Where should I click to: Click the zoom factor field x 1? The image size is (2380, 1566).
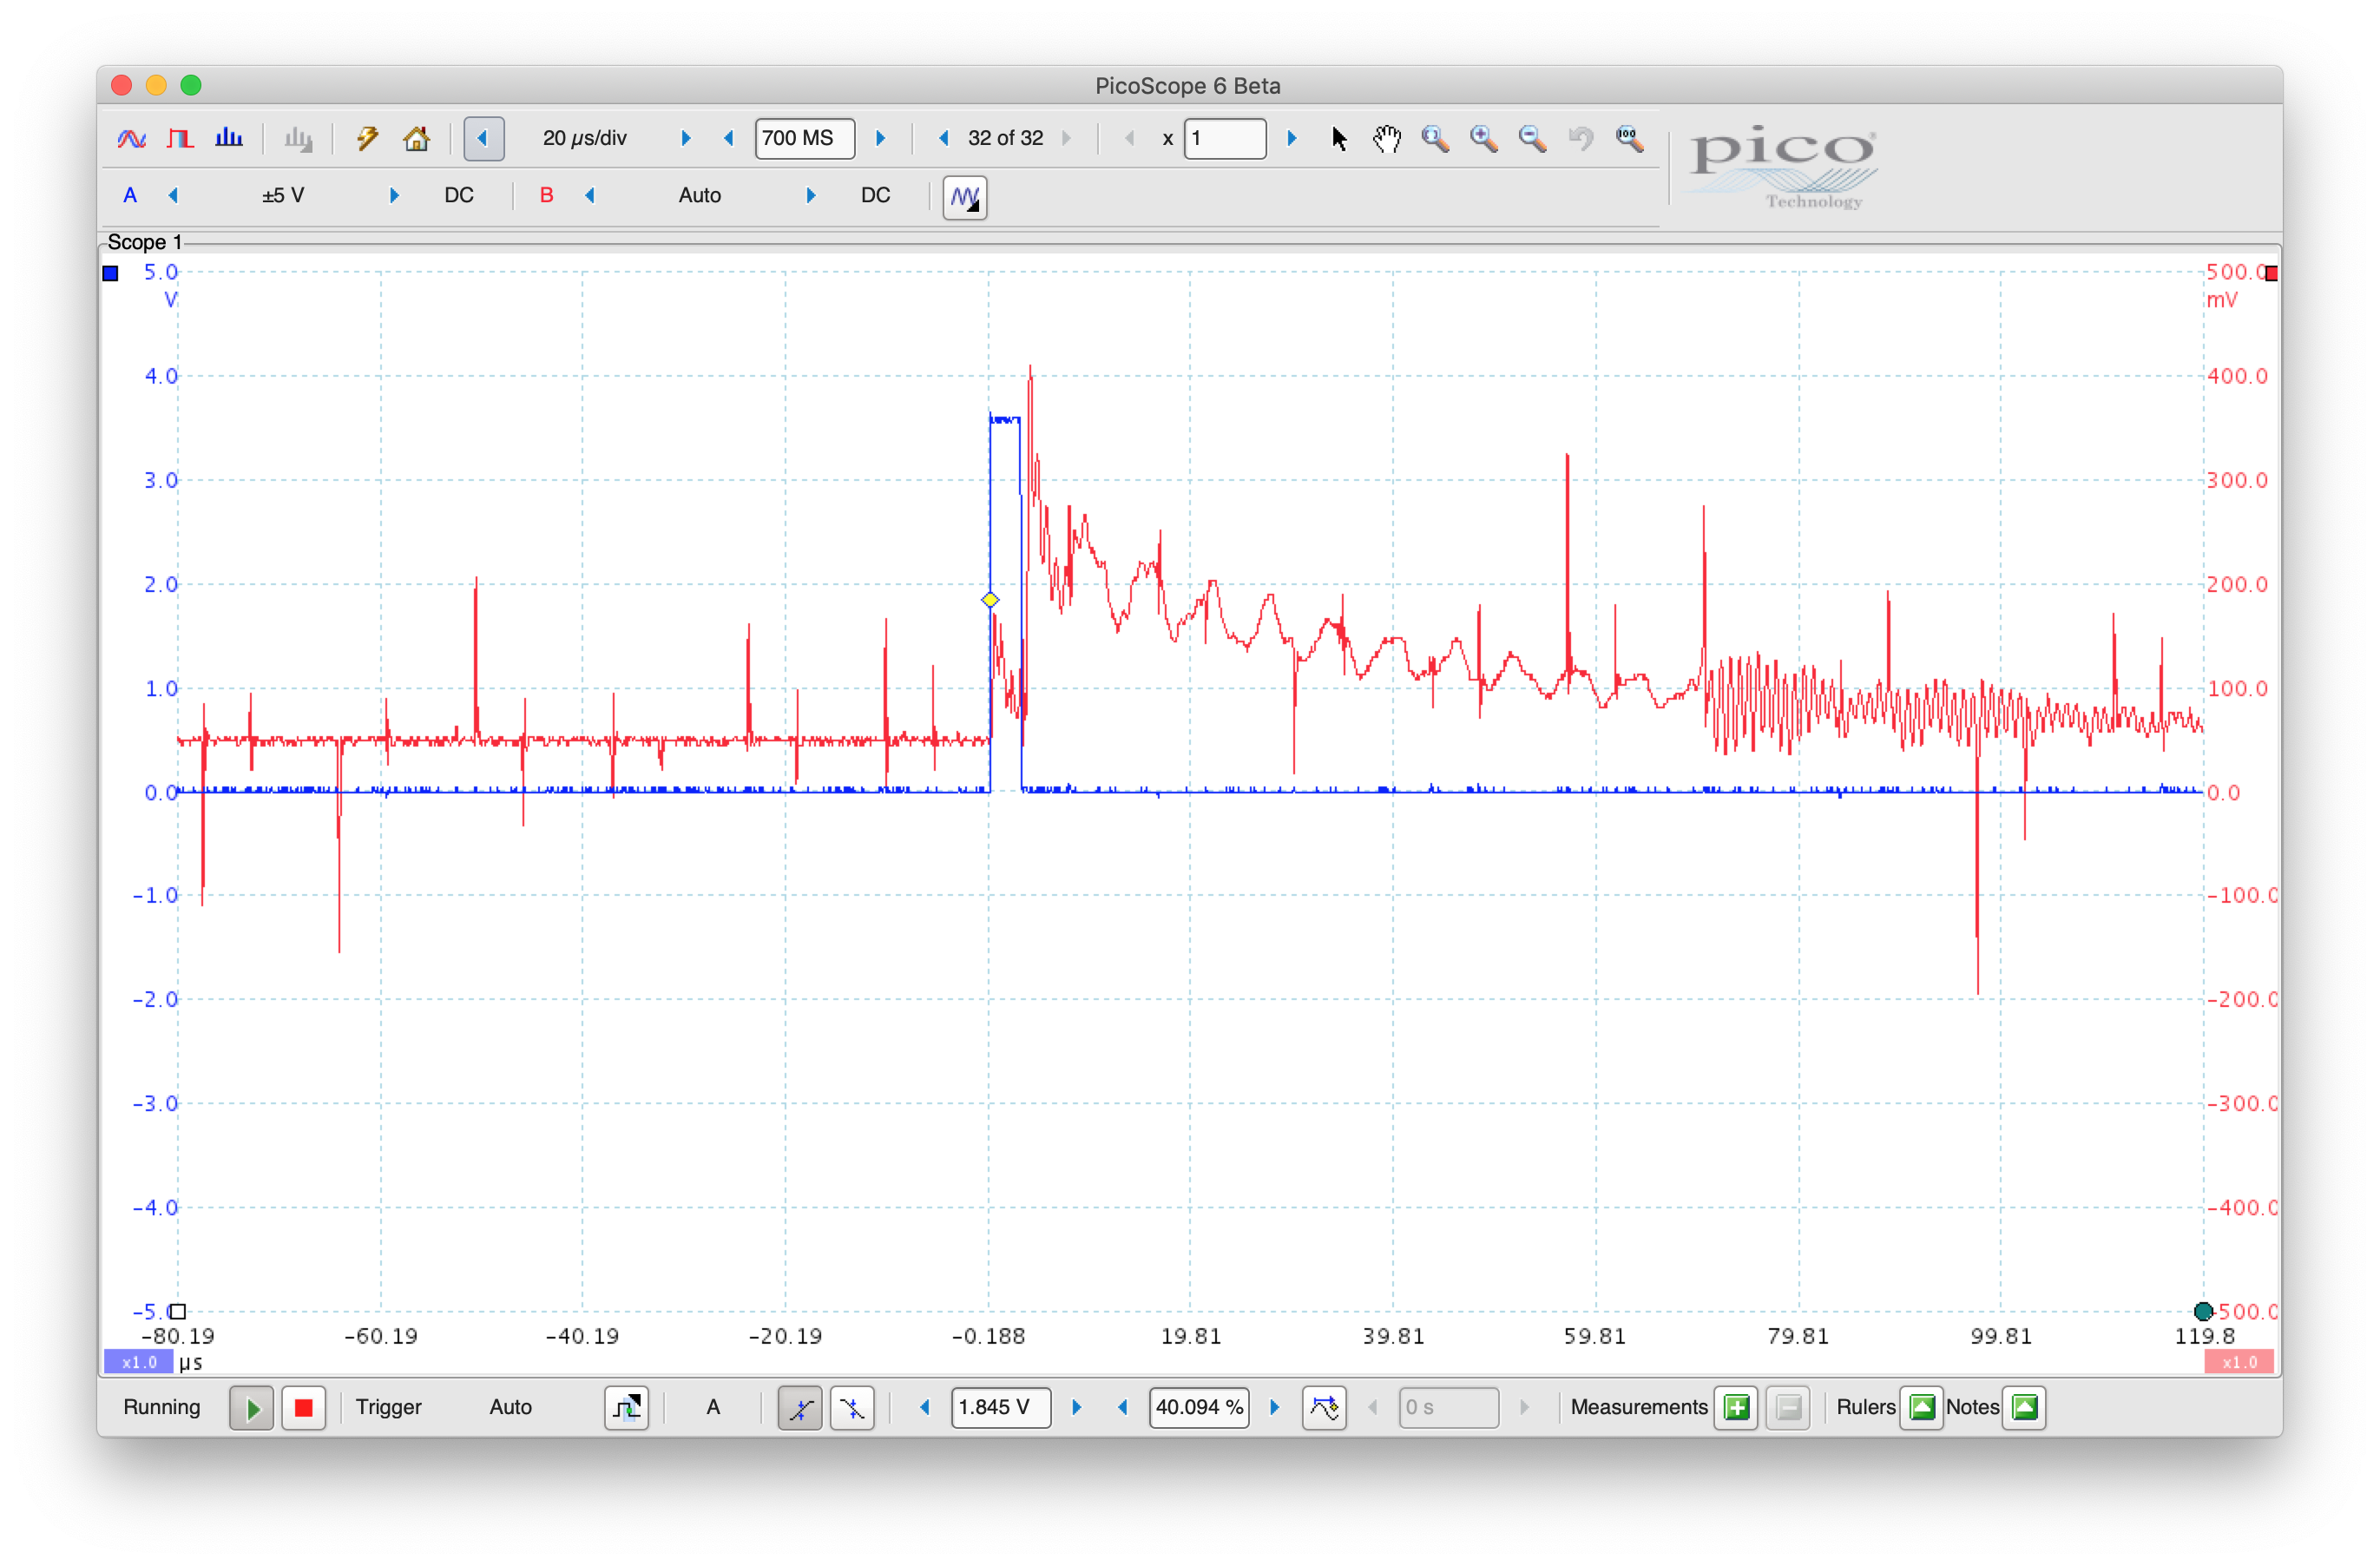tap(1225, 138)
